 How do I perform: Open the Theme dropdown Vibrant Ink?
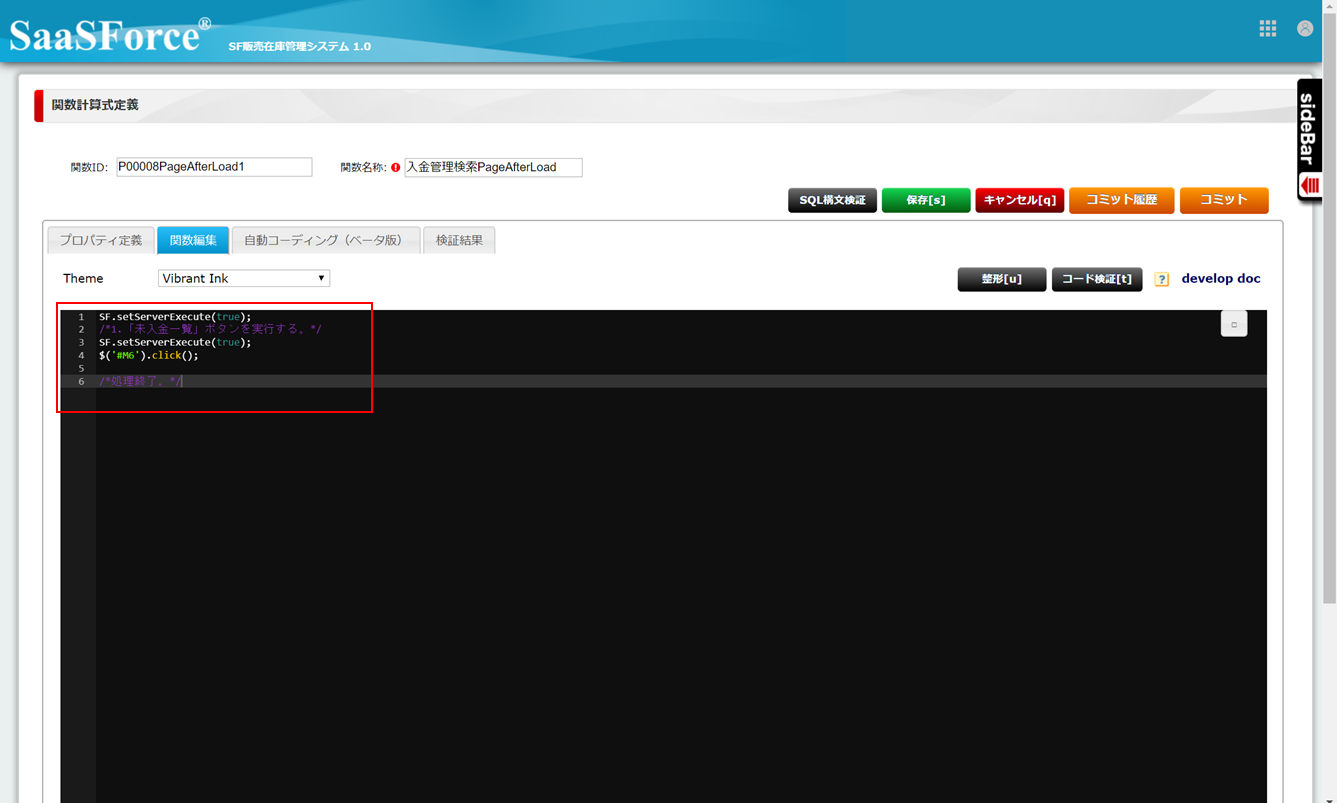click(x=244, y=279)
